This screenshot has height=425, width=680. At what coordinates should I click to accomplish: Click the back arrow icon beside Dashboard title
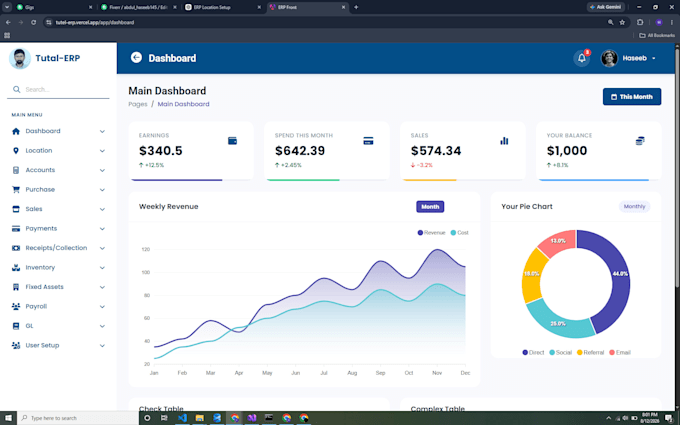[136, 58]
